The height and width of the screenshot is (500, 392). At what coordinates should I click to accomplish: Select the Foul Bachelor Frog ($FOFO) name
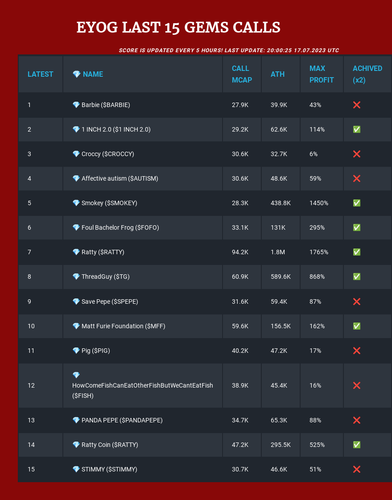pyautogui.click(x=120, y=228)
